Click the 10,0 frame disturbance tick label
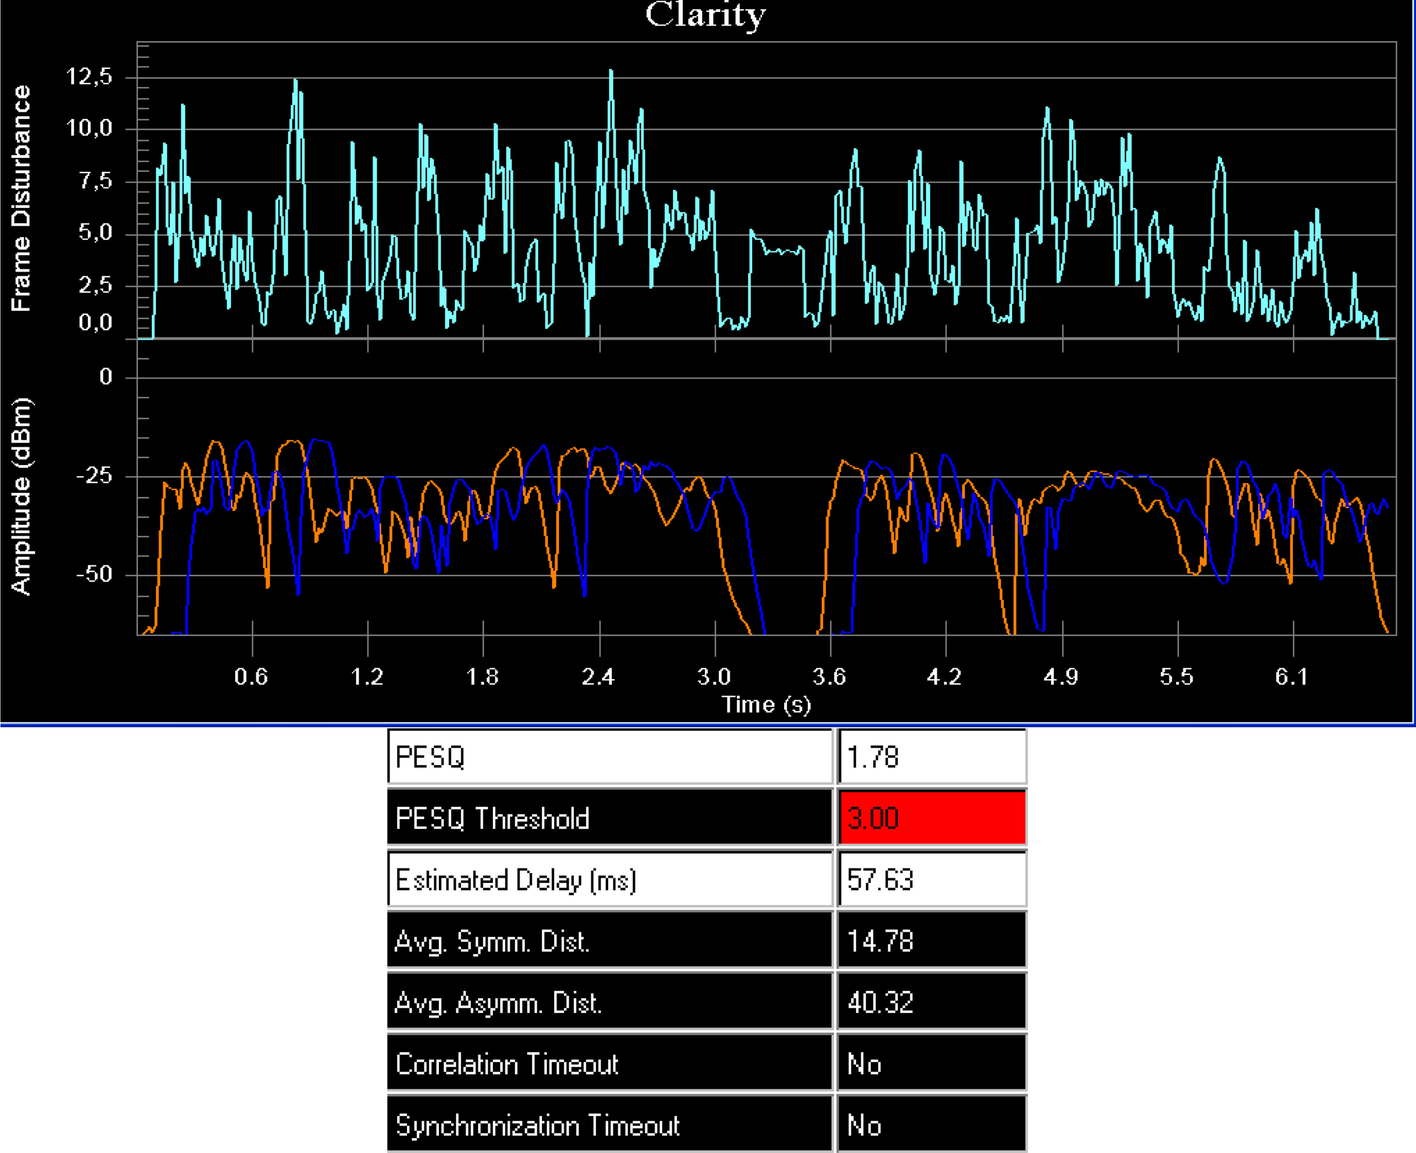Image resolution: width=1416 pixels, height=1153 pixels. click(x=89, y=128)
